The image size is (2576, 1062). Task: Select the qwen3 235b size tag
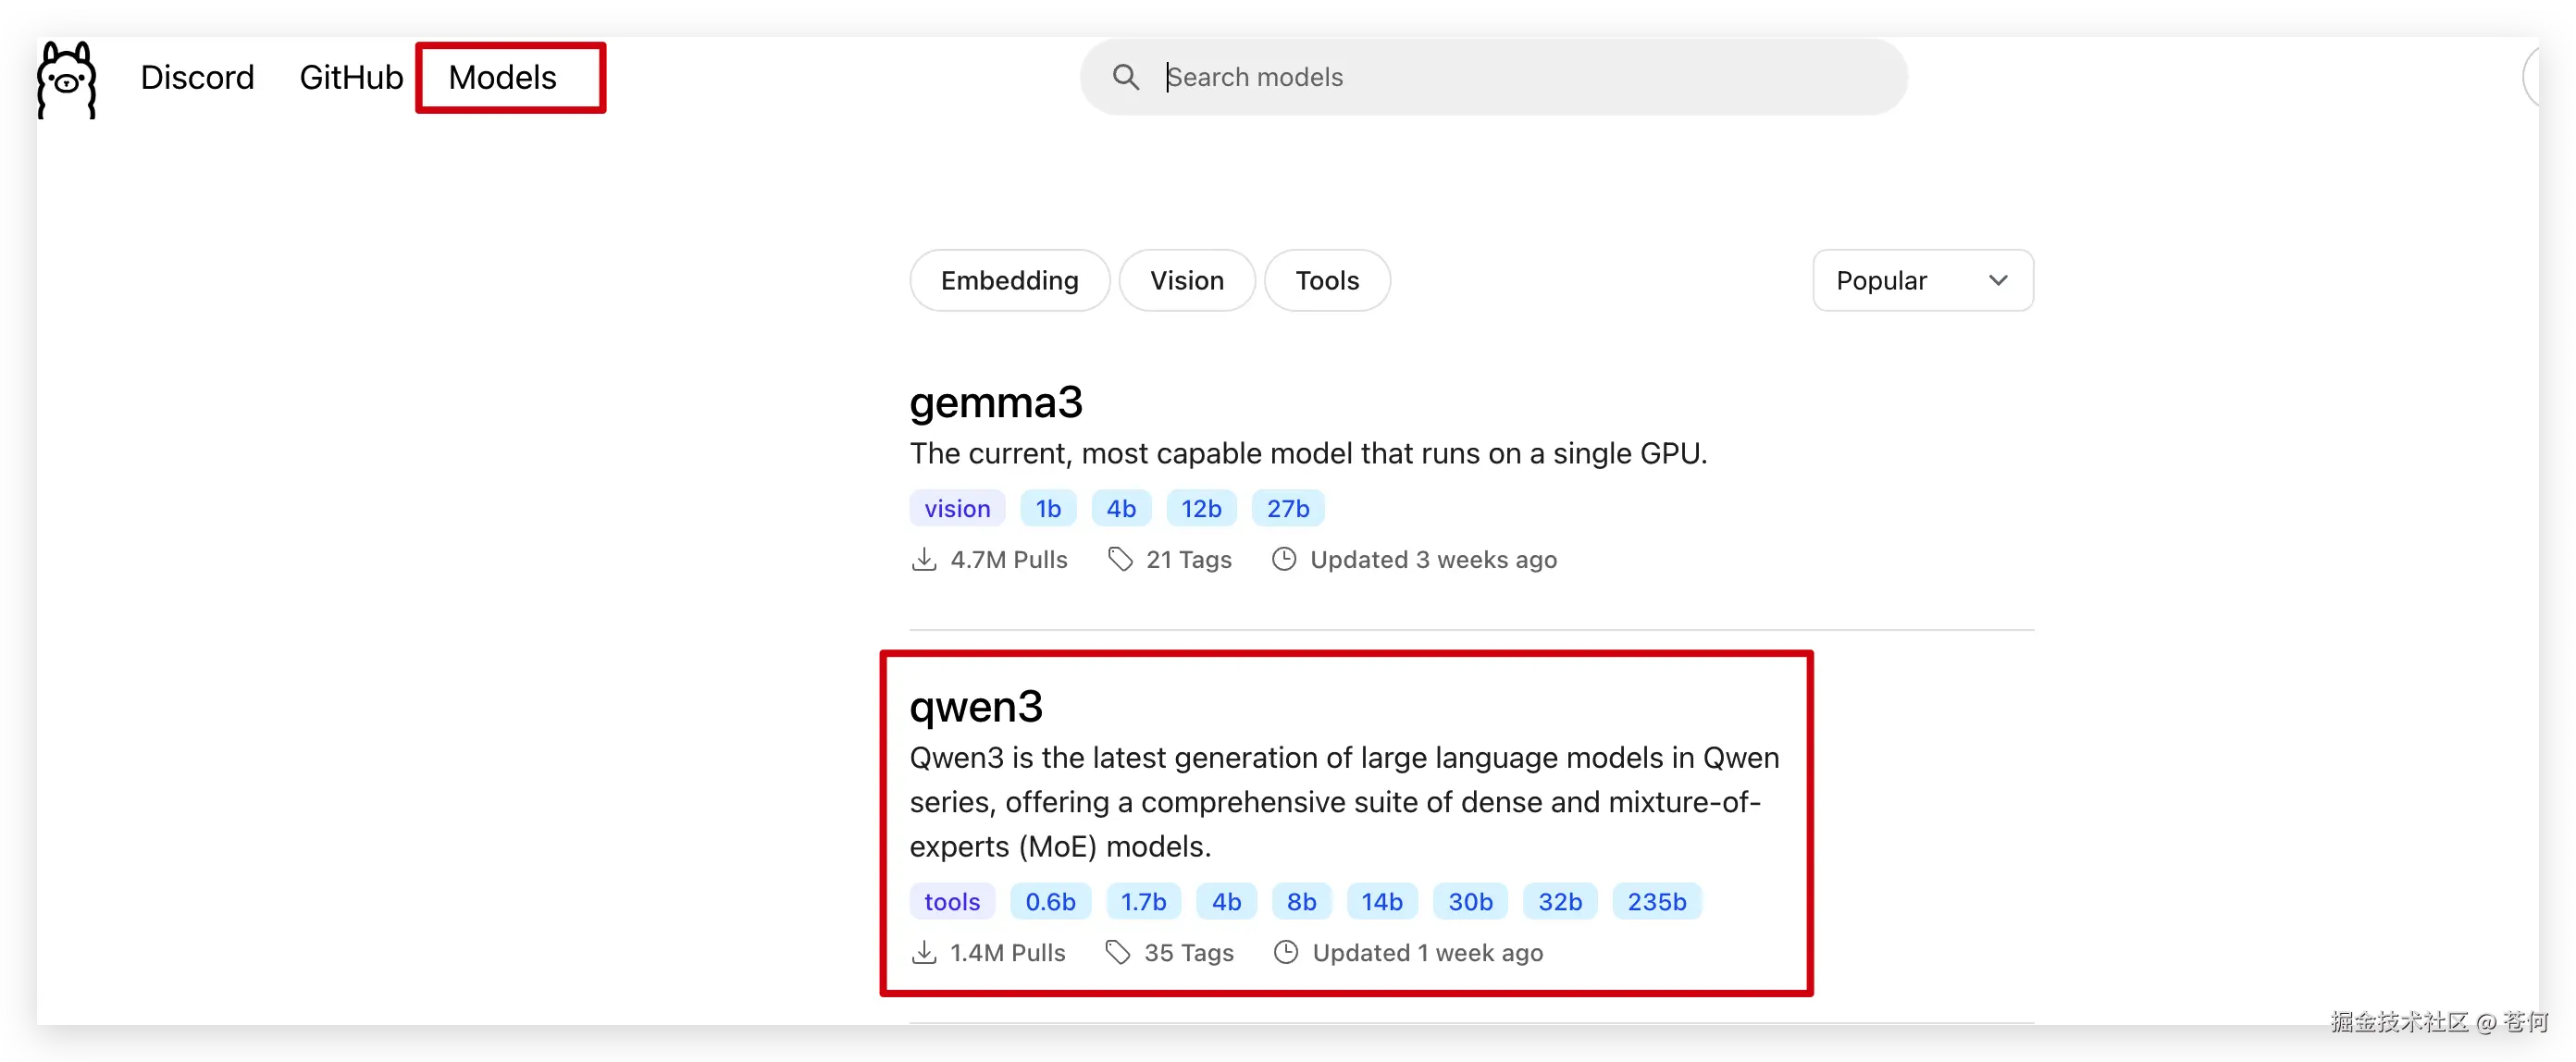point(1656,901)
